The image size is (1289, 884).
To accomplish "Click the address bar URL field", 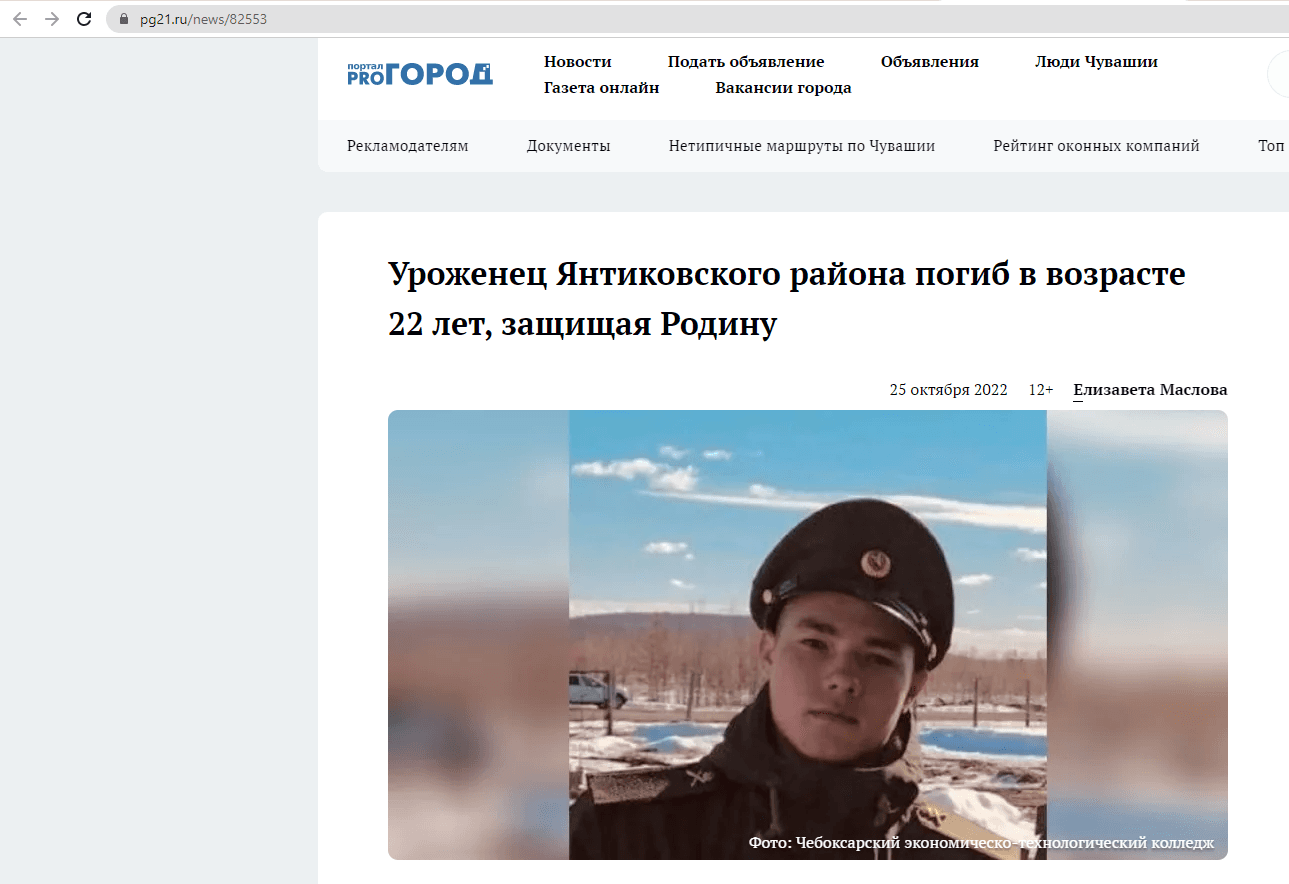I will pyautogui.click(x=700, y=19).
